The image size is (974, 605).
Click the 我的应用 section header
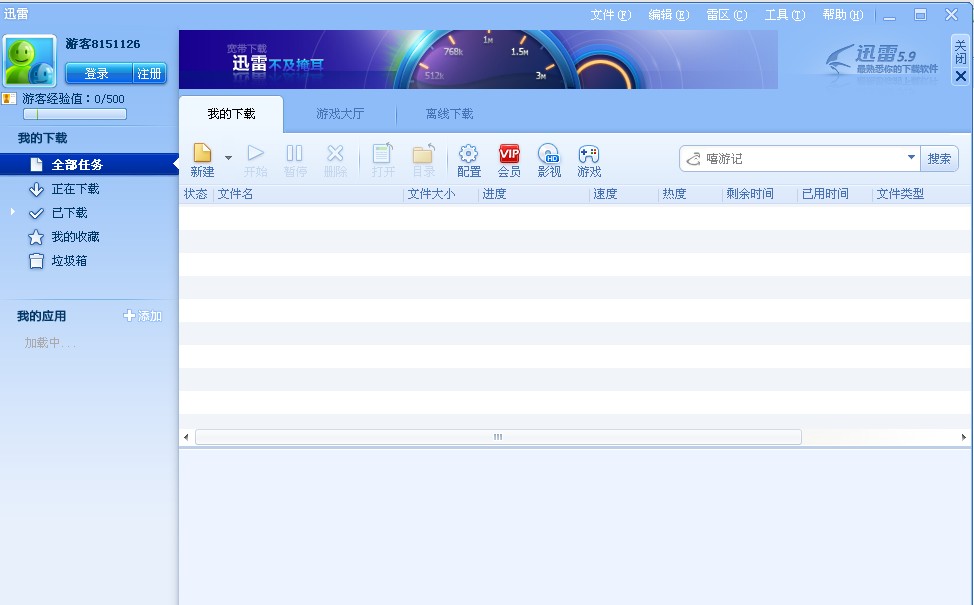click(41, 316)
